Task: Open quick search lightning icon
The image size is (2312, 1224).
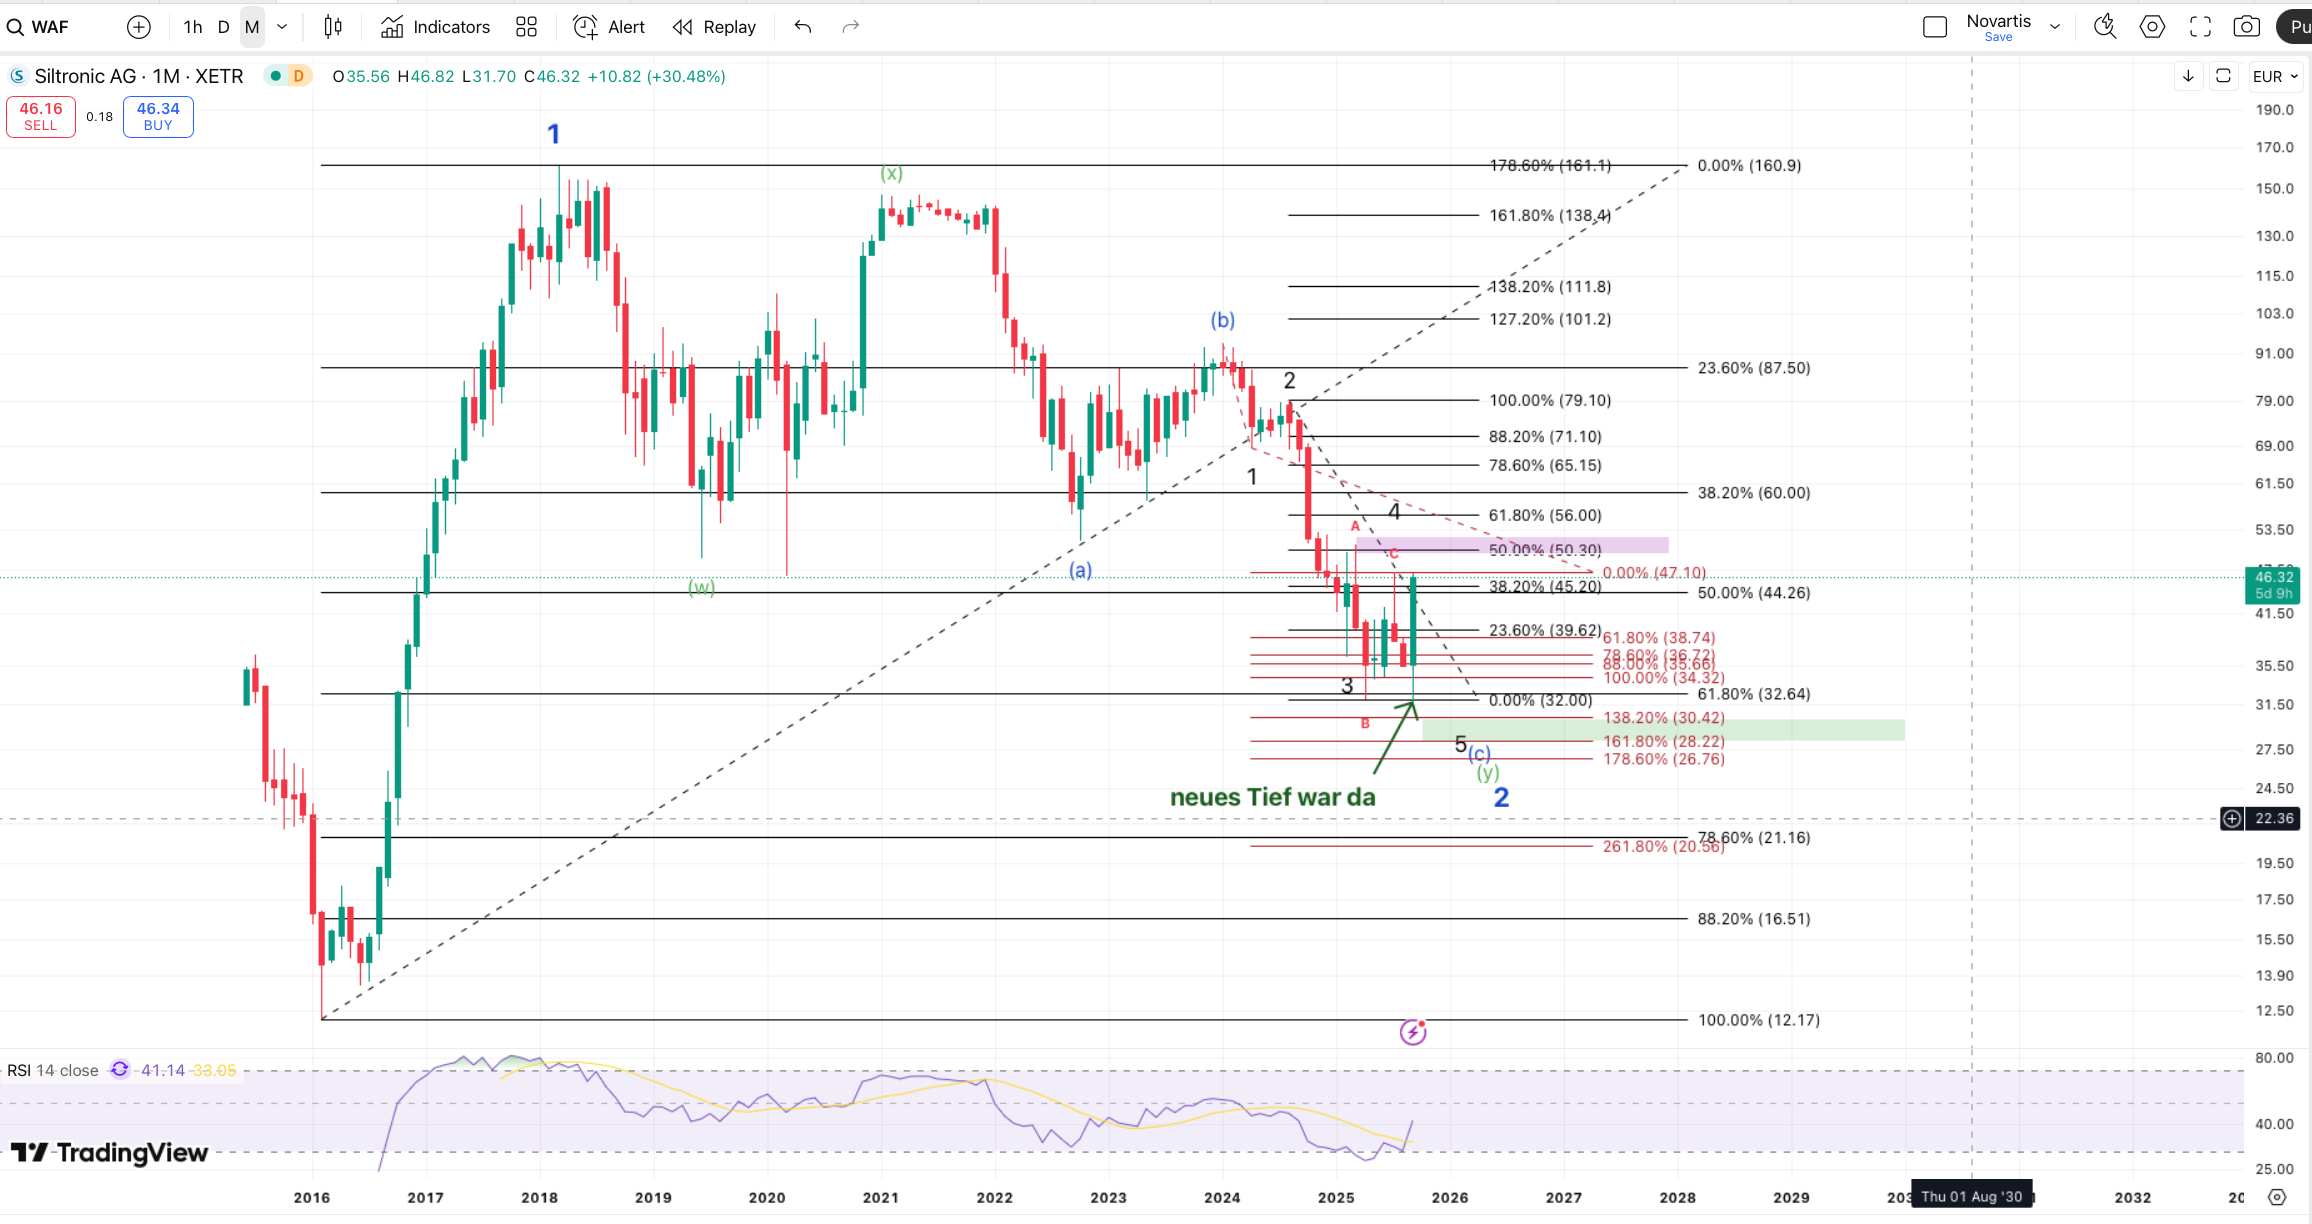Action: (x=2105, y=27)
